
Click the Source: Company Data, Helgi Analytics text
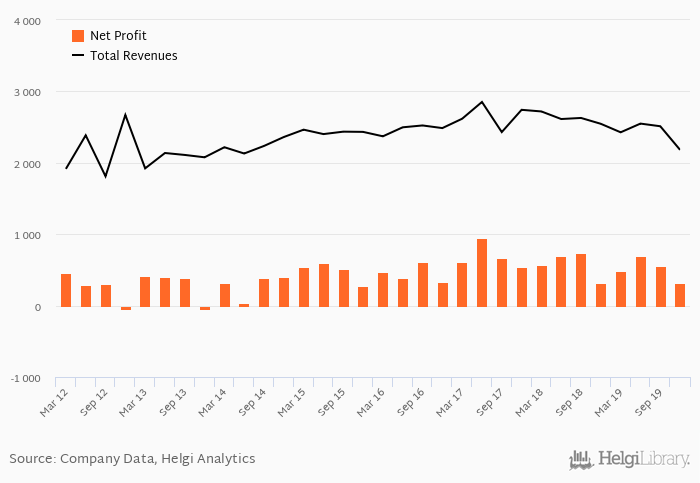pyautogui.click(x=132, y=459)
